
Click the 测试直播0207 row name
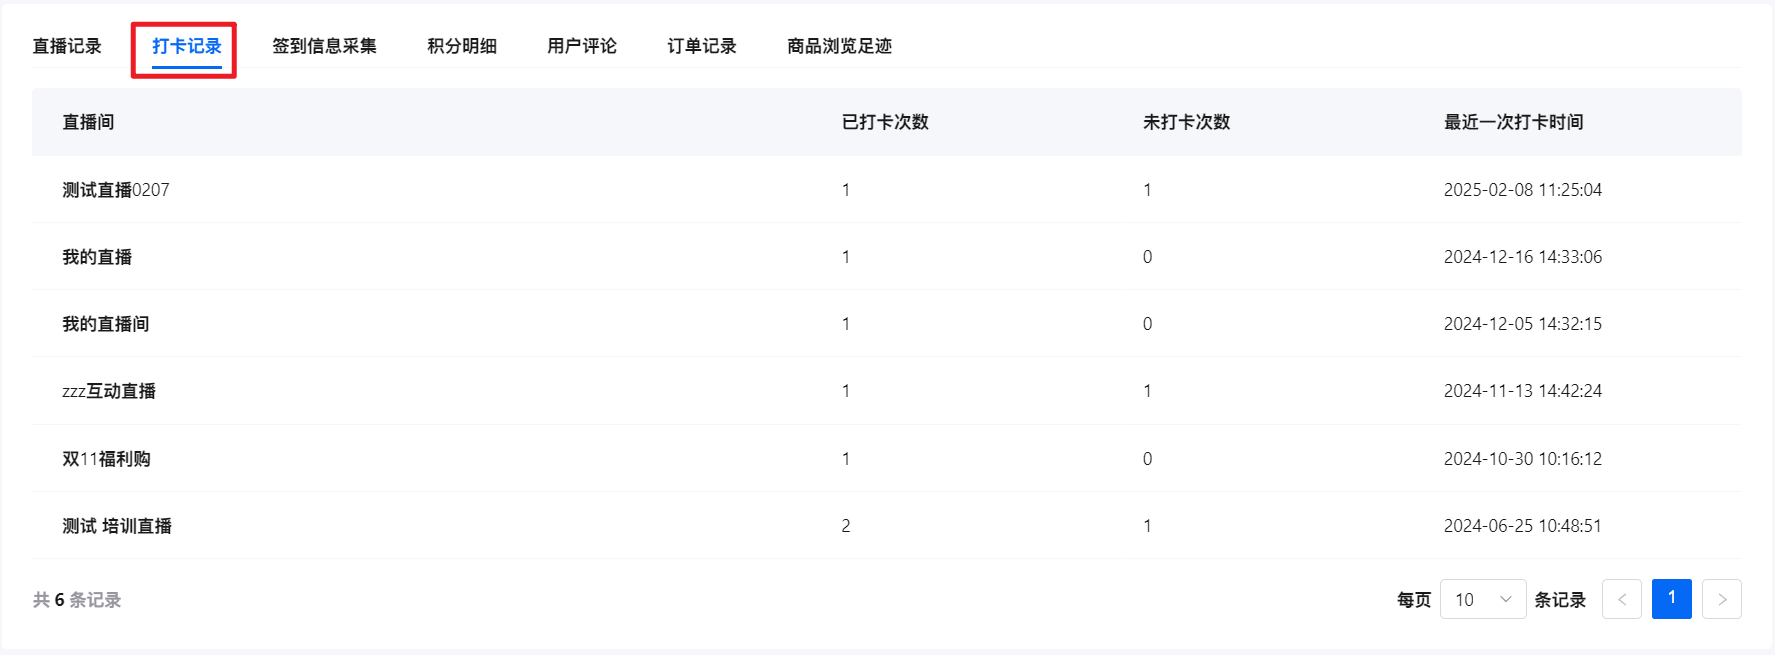point(116,190)
